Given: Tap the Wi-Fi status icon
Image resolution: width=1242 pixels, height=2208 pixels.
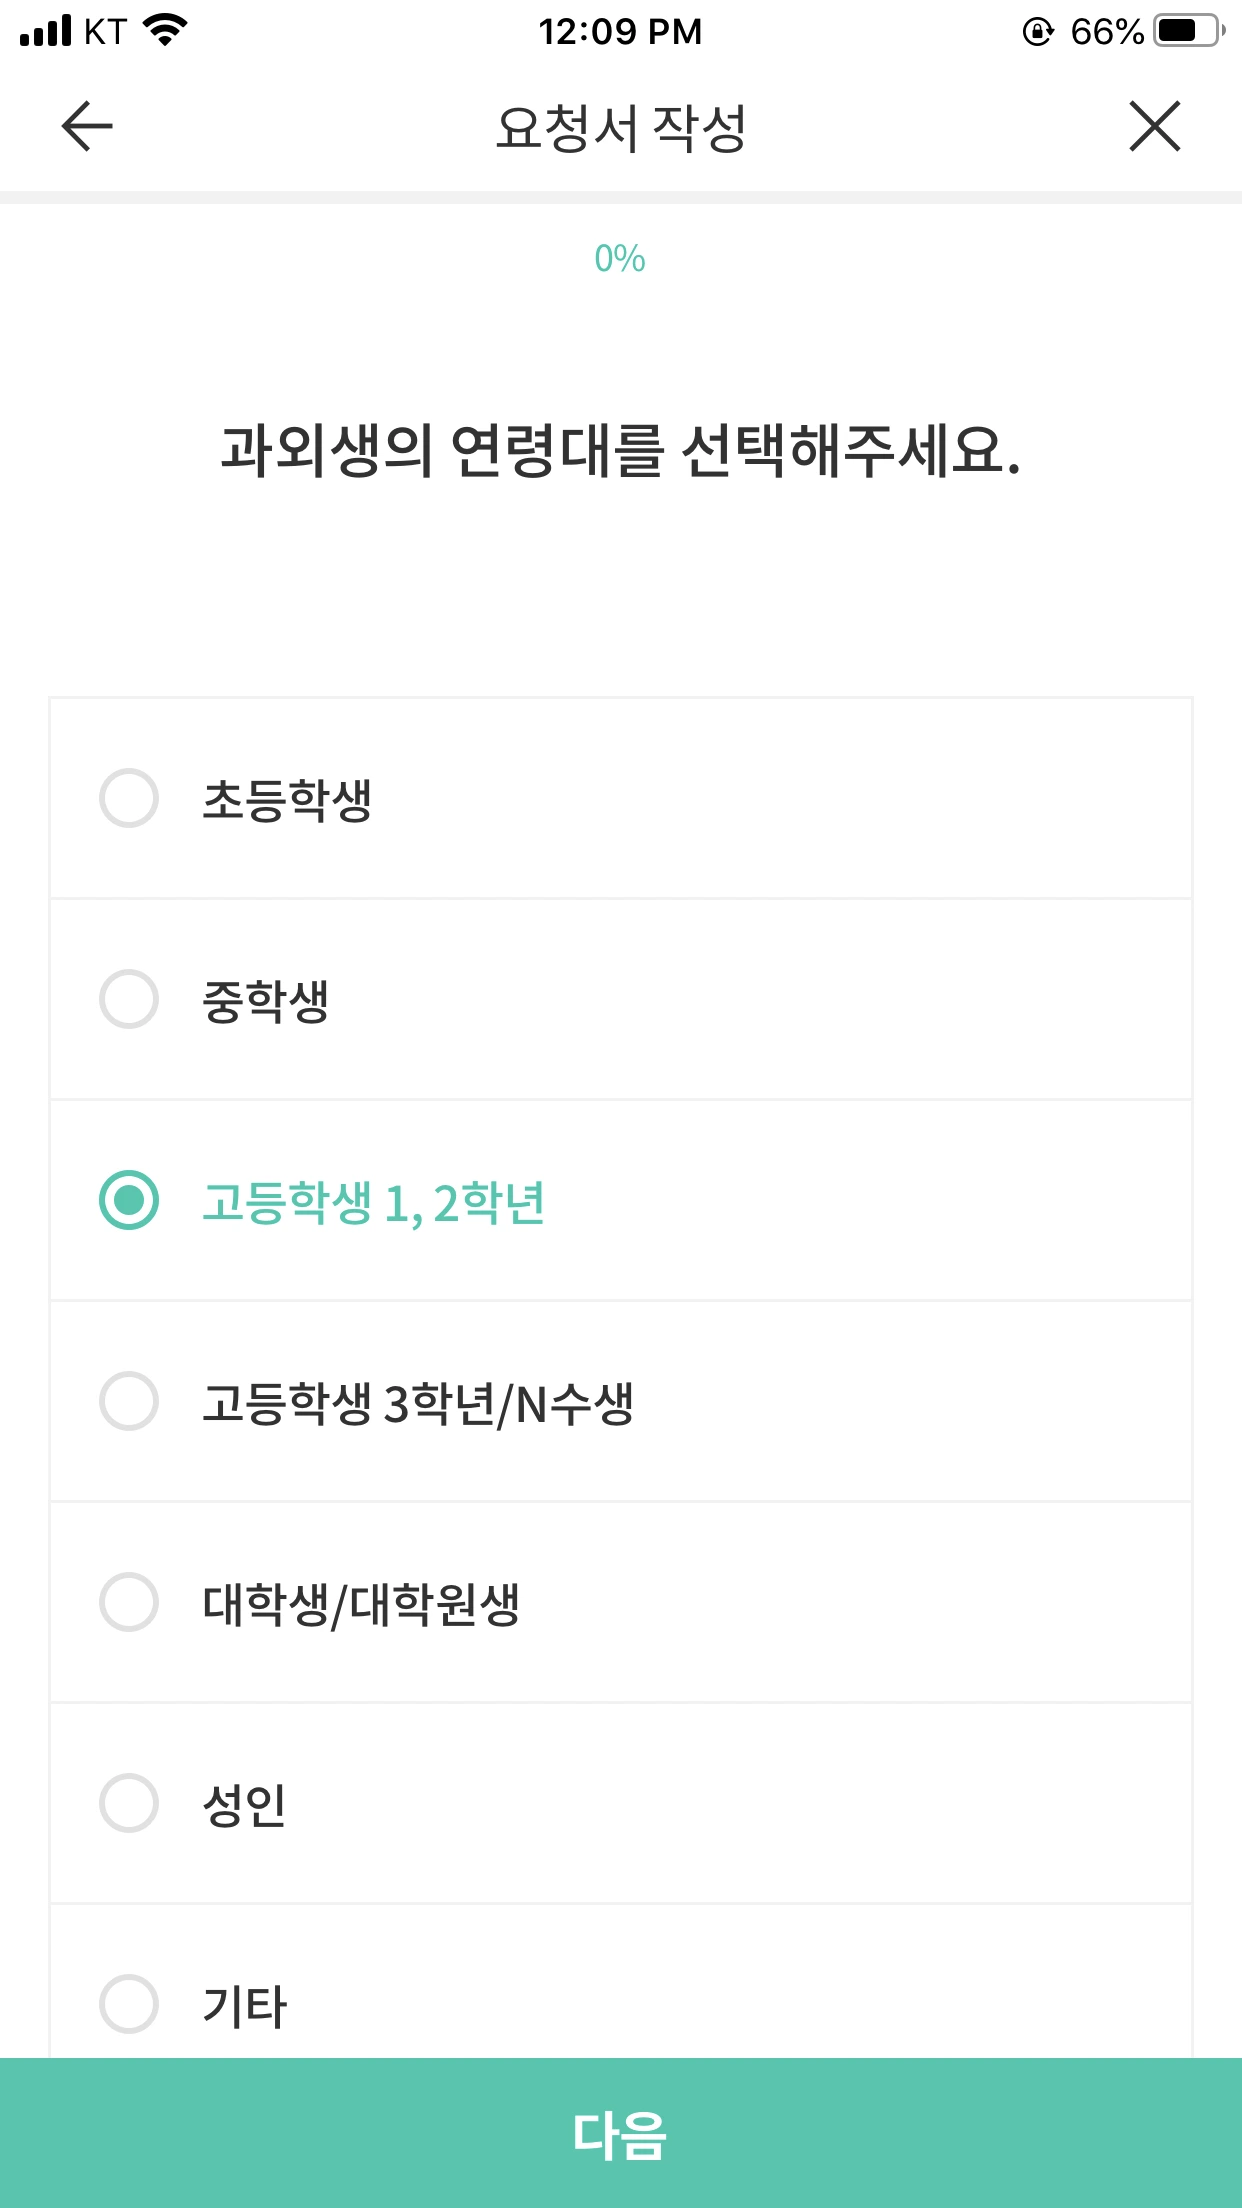Looking at the screenshot, I should pyautogui.click(x=166, y=30).
